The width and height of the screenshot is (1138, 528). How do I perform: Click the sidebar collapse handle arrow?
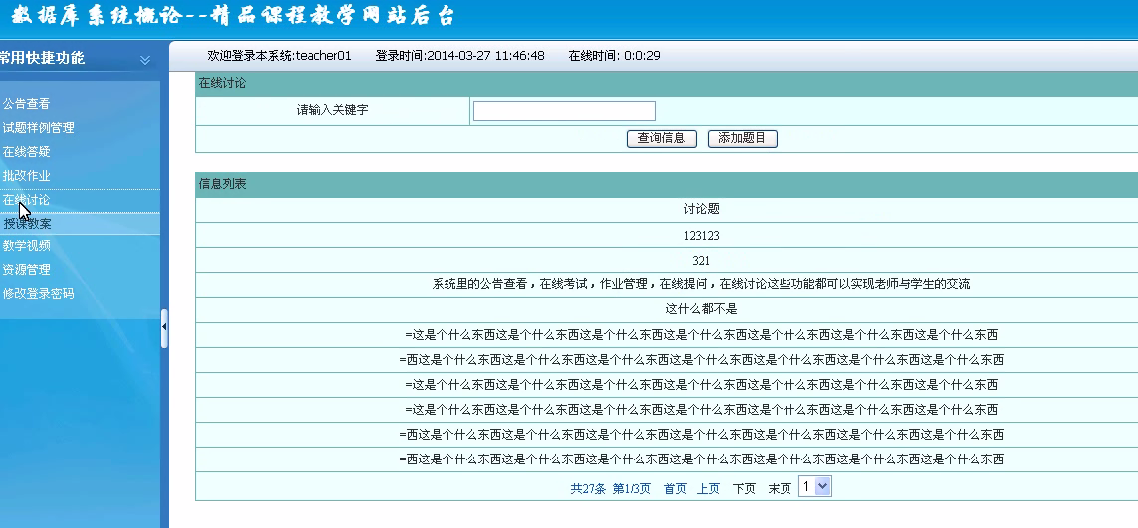coord(164,328)
